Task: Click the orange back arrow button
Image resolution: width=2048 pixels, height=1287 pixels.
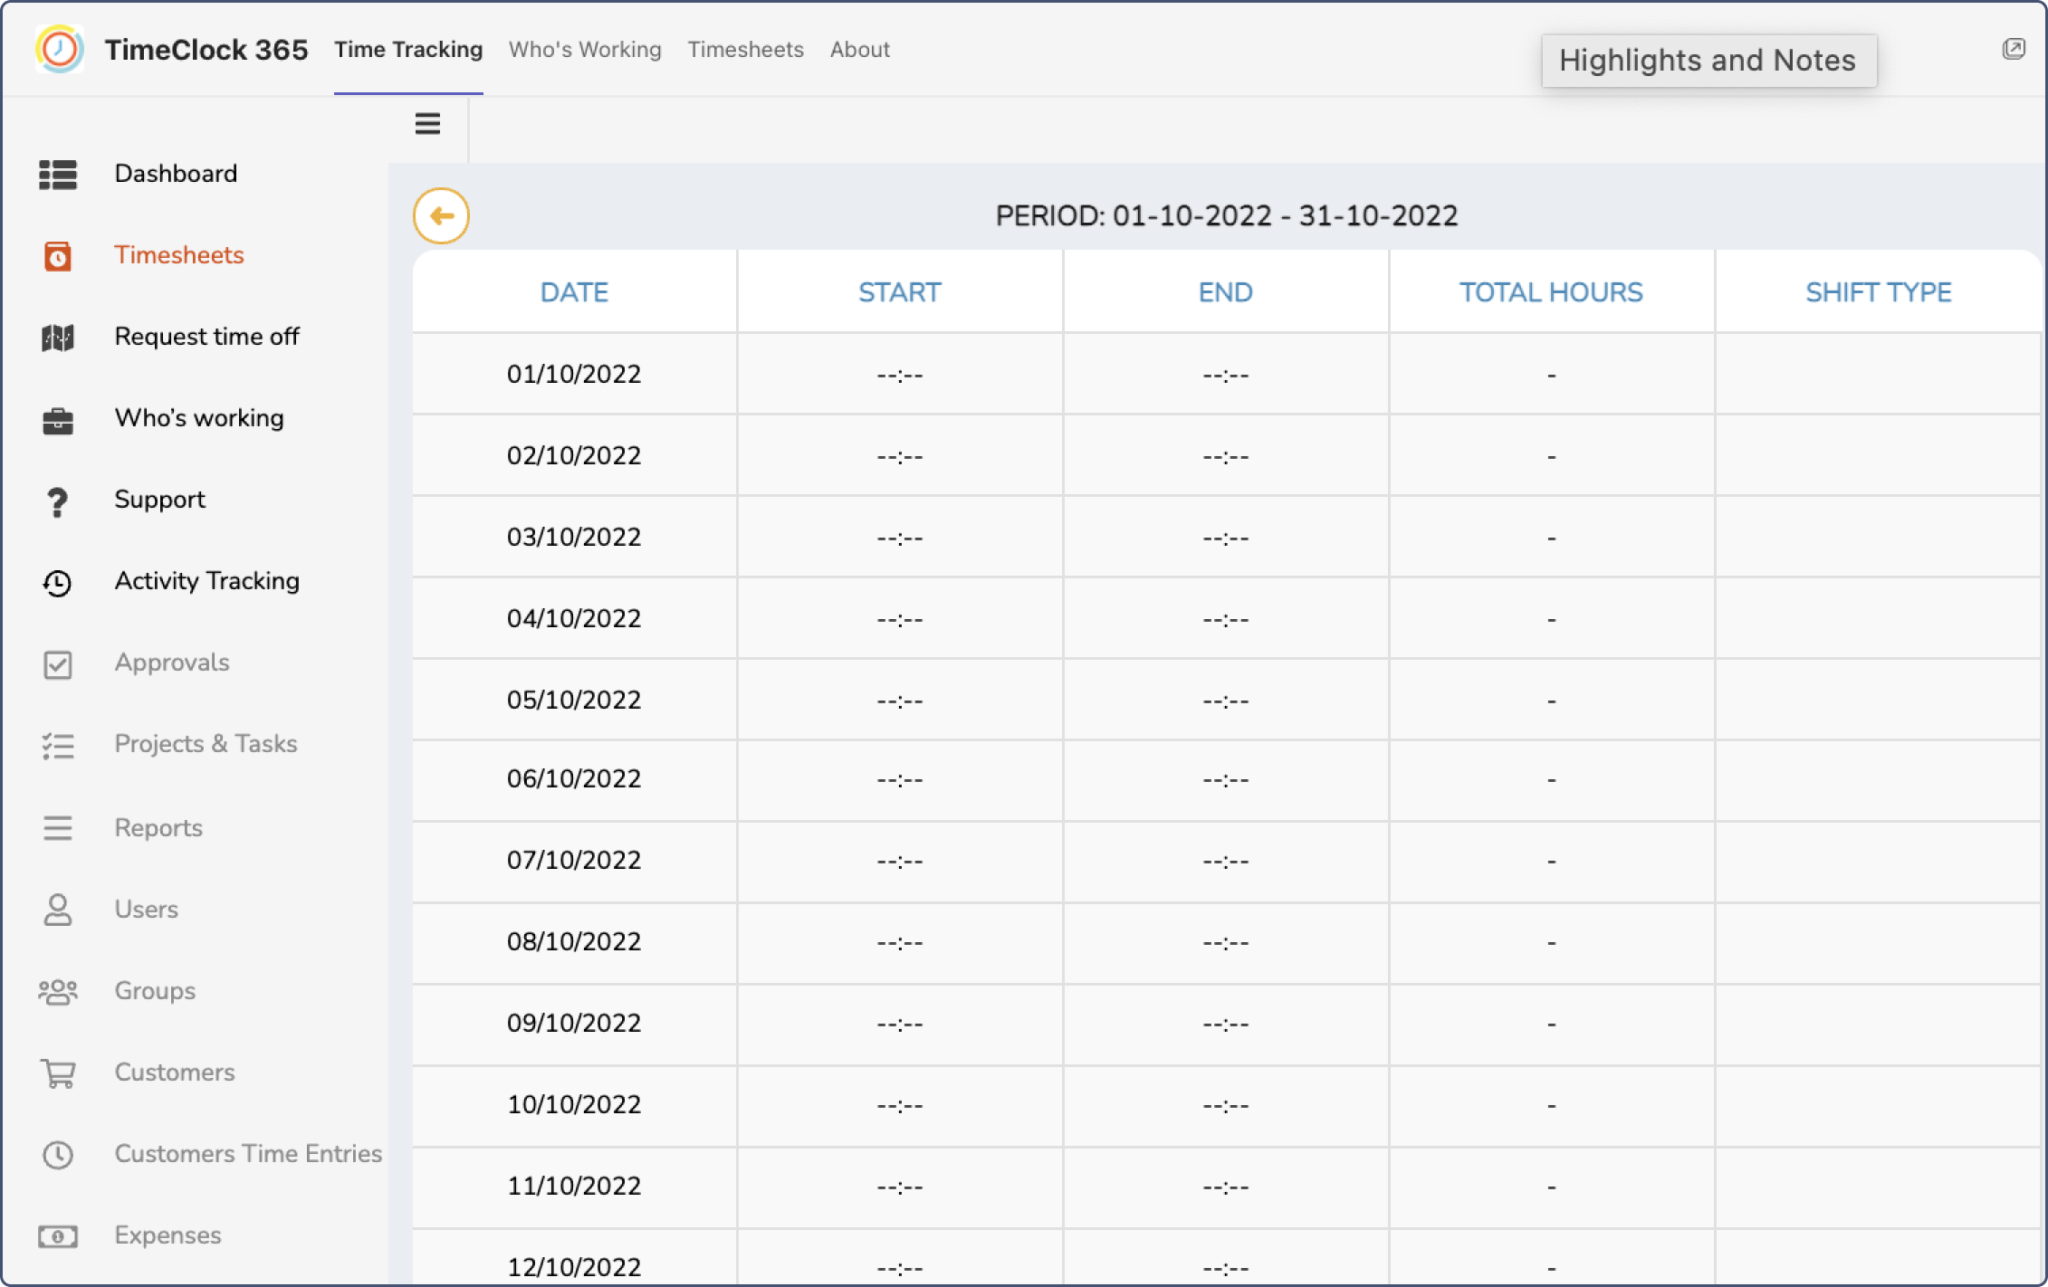Action: pyautogui.click(x=441, y=215)
